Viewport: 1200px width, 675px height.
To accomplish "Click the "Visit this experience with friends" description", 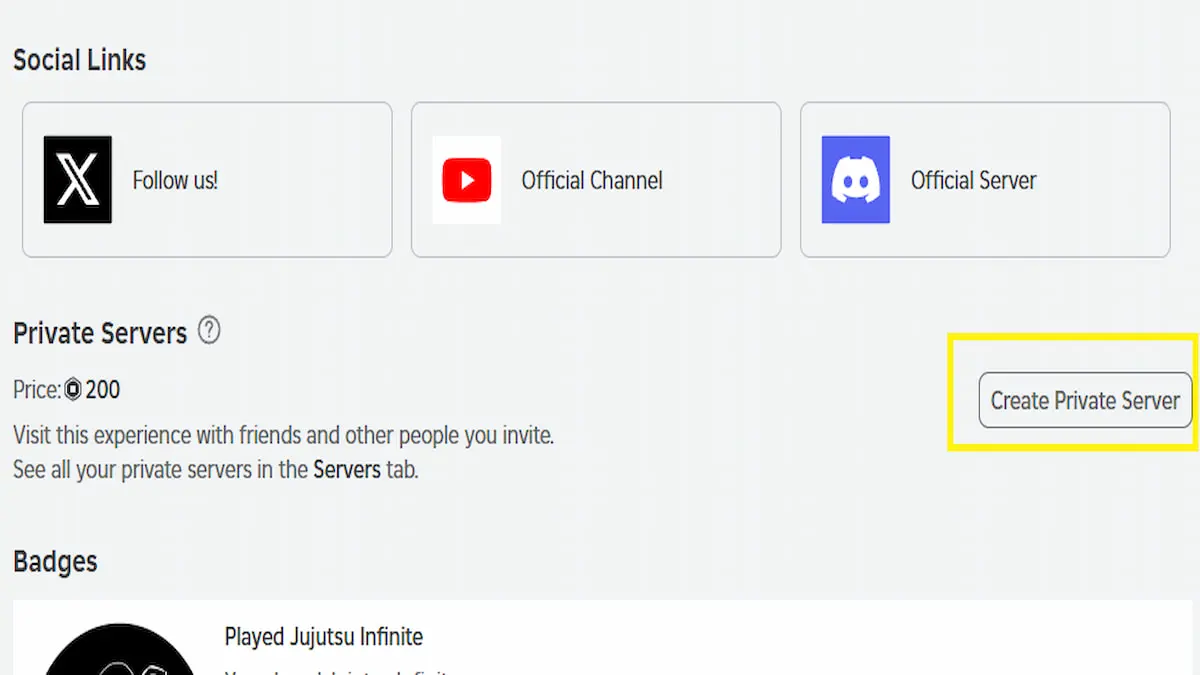I will [283, 436].
